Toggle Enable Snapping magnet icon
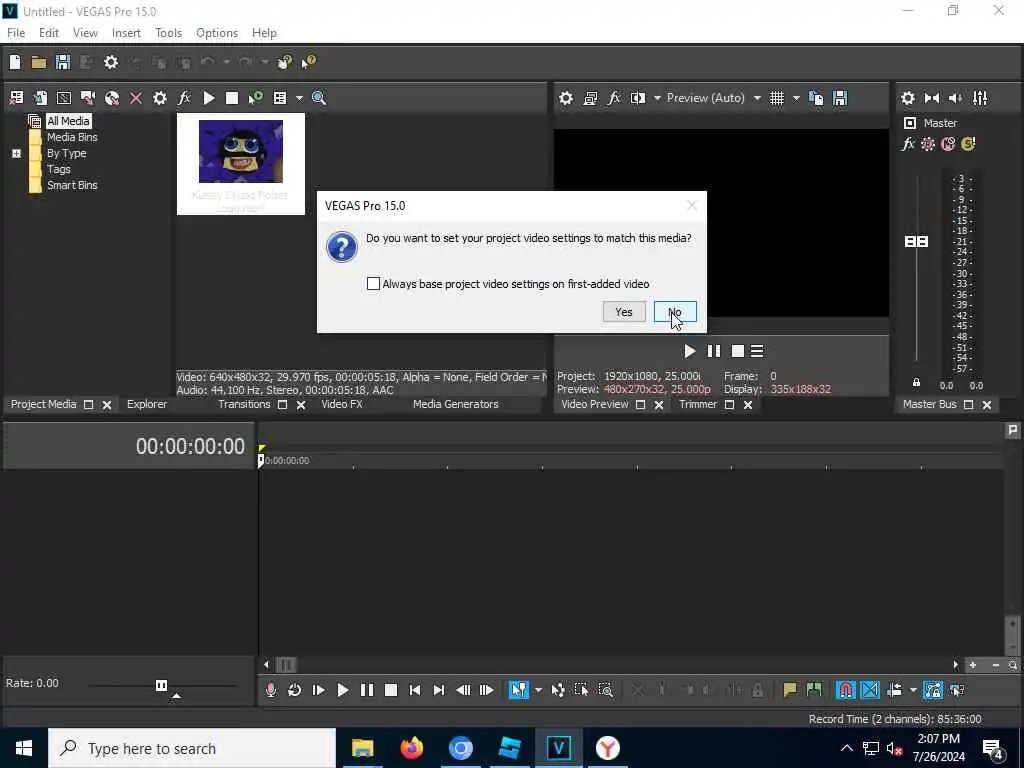 [846, 690]
